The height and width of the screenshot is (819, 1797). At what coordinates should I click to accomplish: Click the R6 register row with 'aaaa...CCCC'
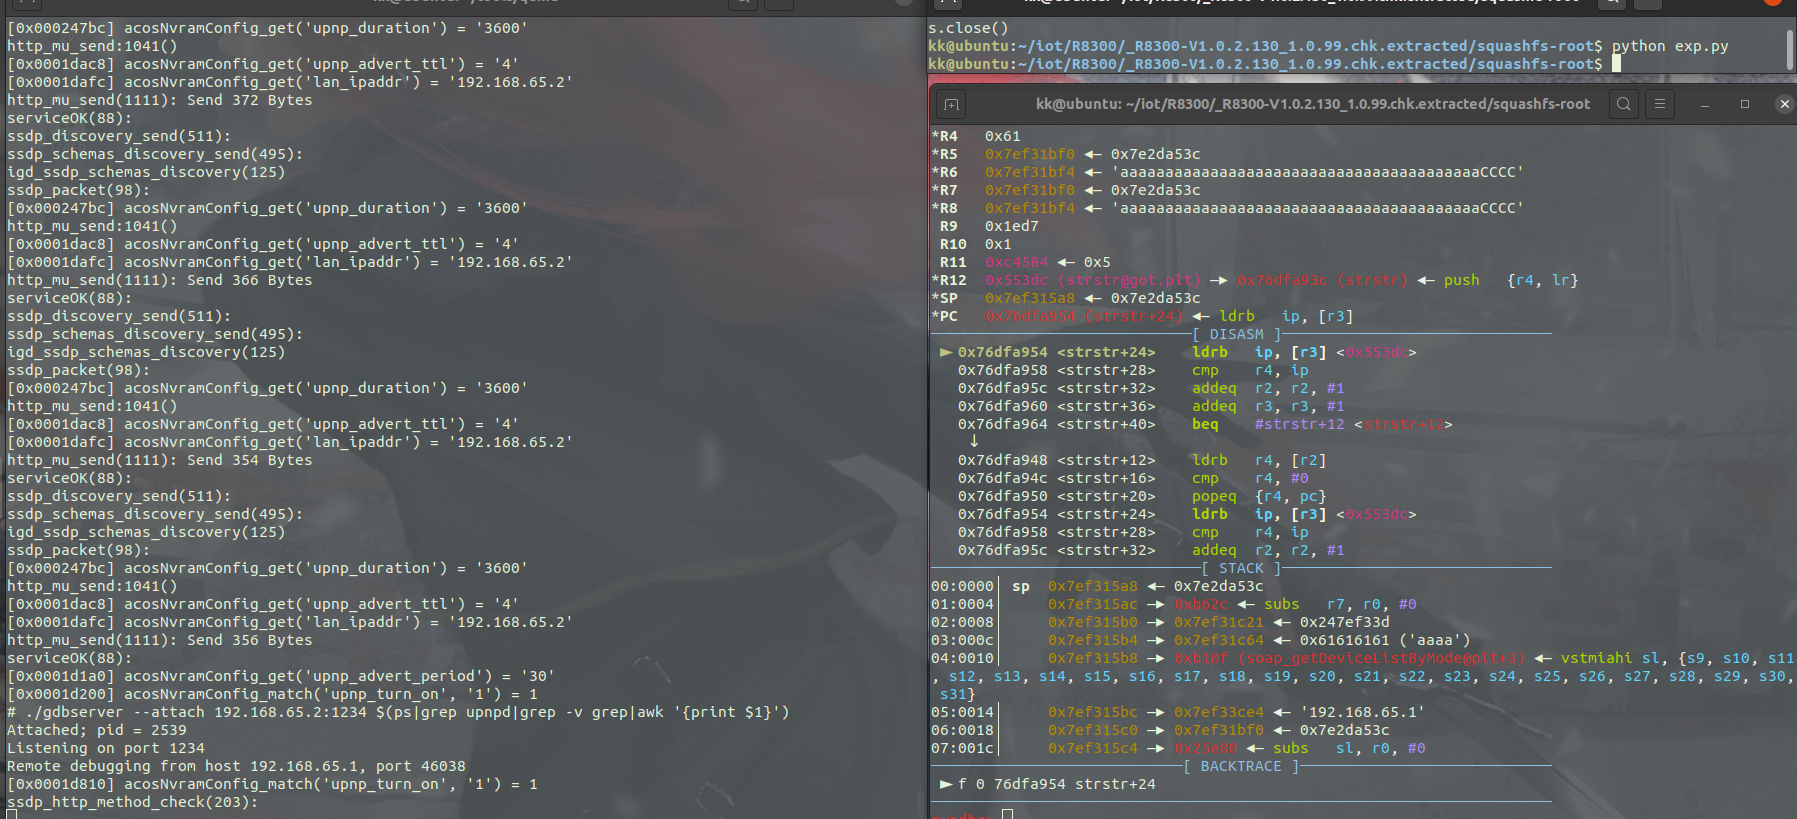tap(1228, 172)
